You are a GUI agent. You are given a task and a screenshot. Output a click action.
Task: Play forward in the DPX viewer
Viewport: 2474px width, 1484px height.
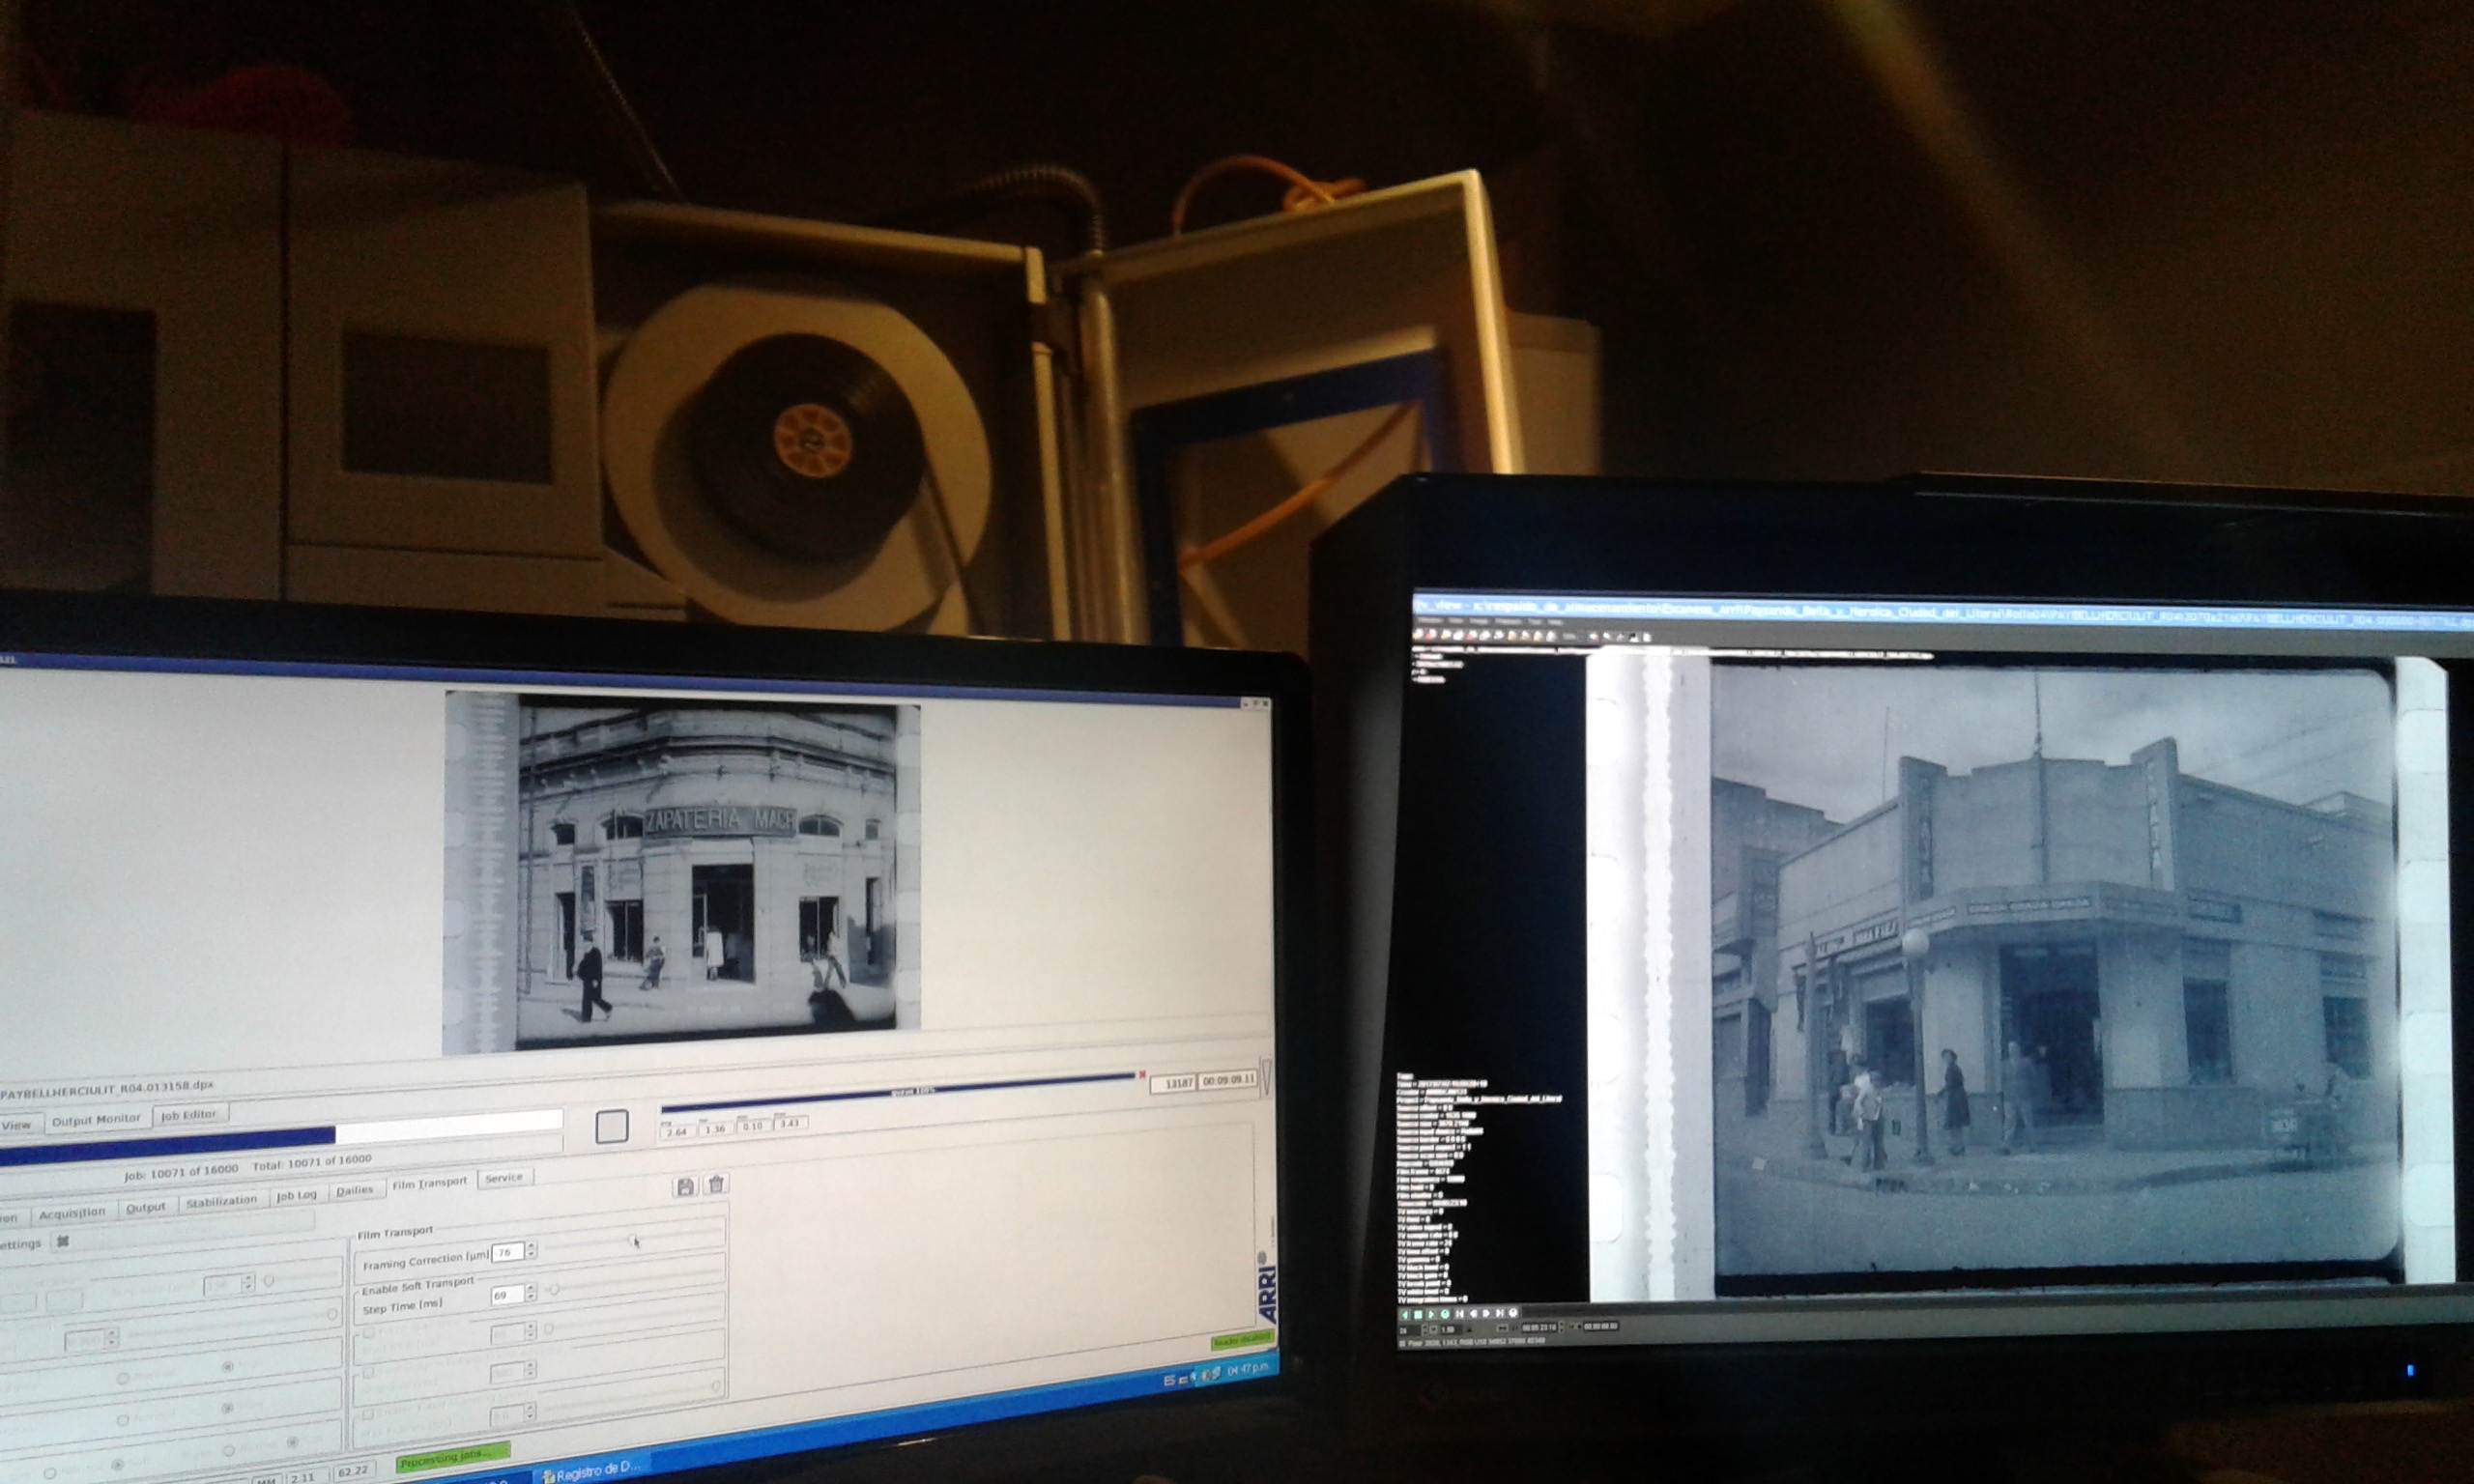[1431, 1314]
